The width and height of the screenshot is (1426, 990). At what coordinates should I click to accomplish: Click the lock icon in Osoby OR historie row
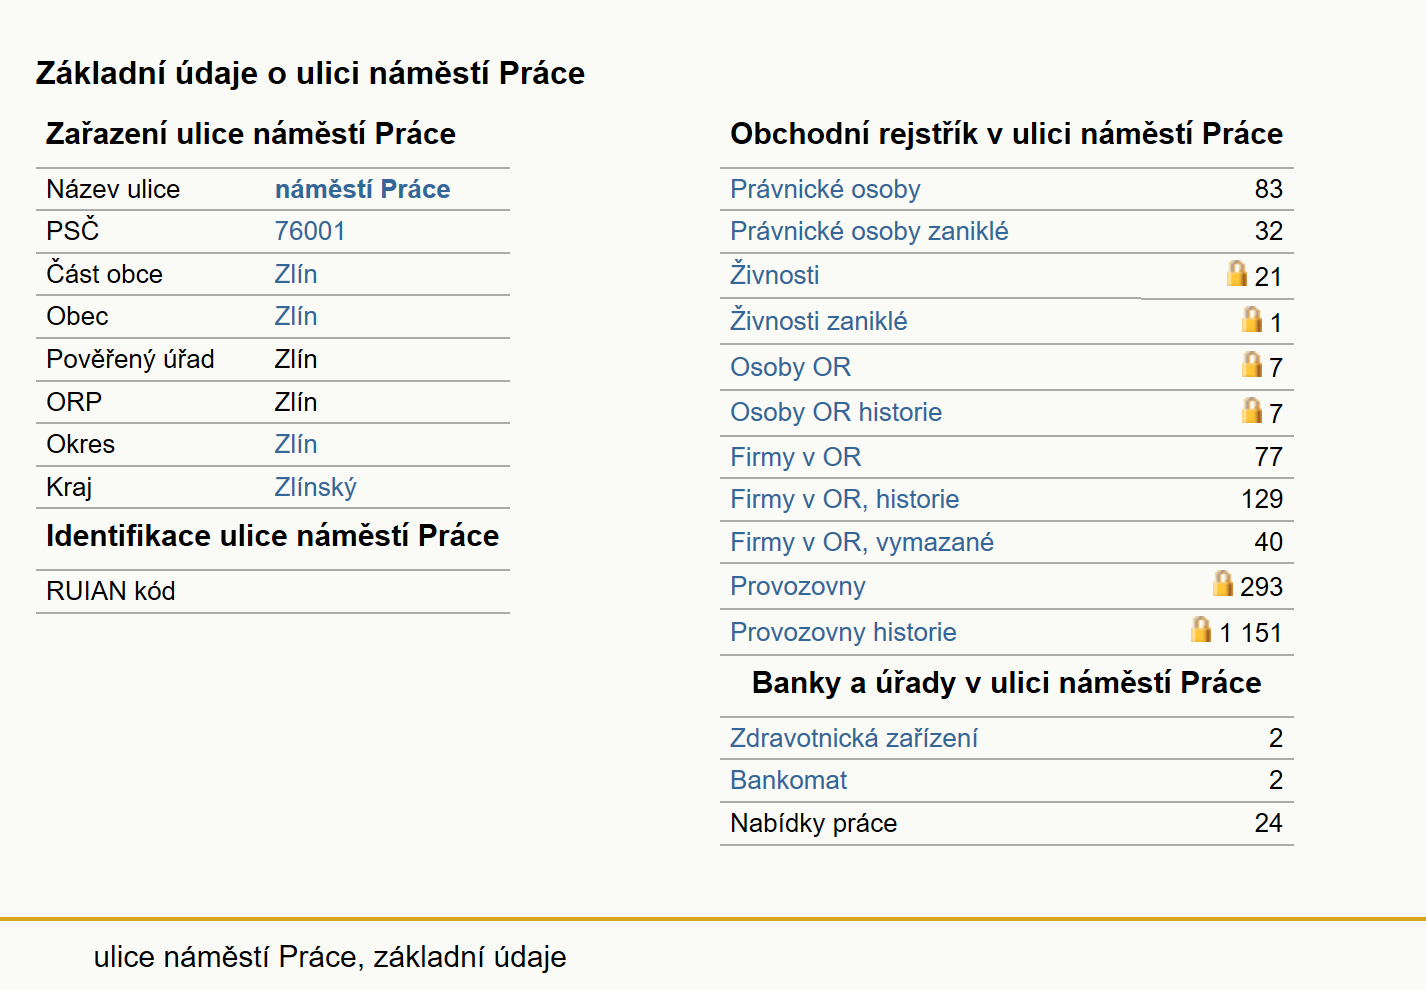(x=1252, y=410)
